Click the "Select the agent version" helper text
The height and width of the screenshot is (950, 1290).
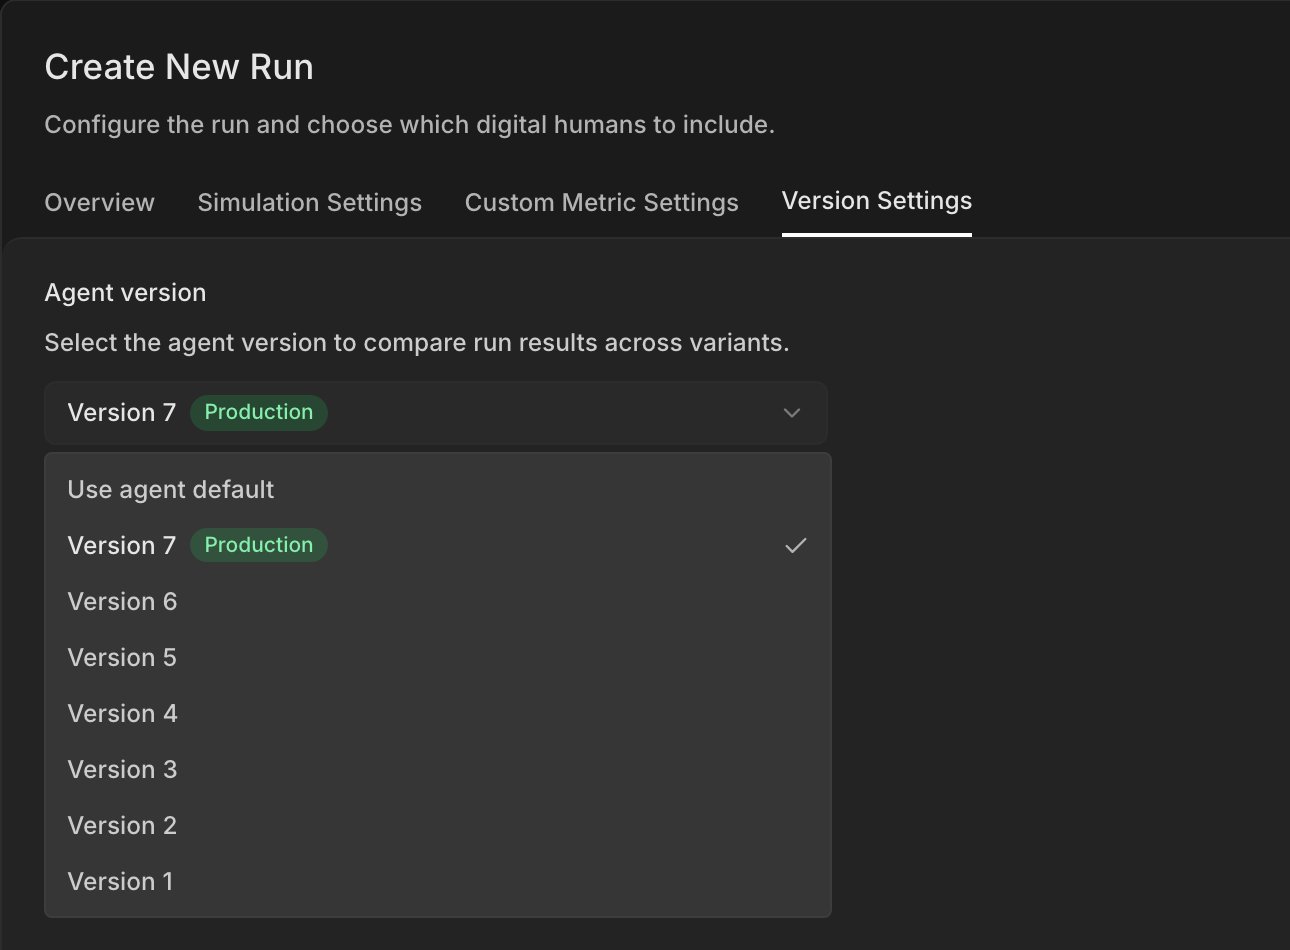(417, 343)
